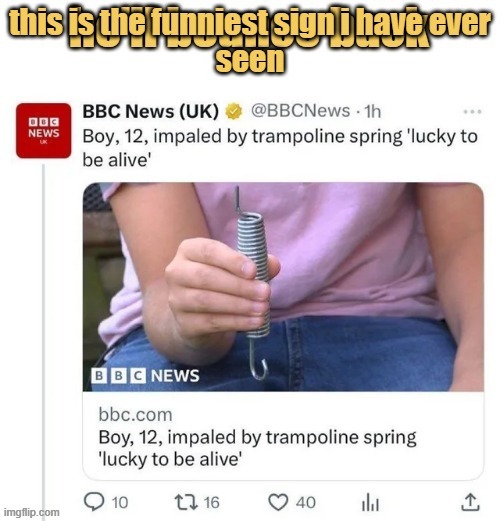Click the @BBCNews handle
The image size is (500, 521).
[300, 111]
